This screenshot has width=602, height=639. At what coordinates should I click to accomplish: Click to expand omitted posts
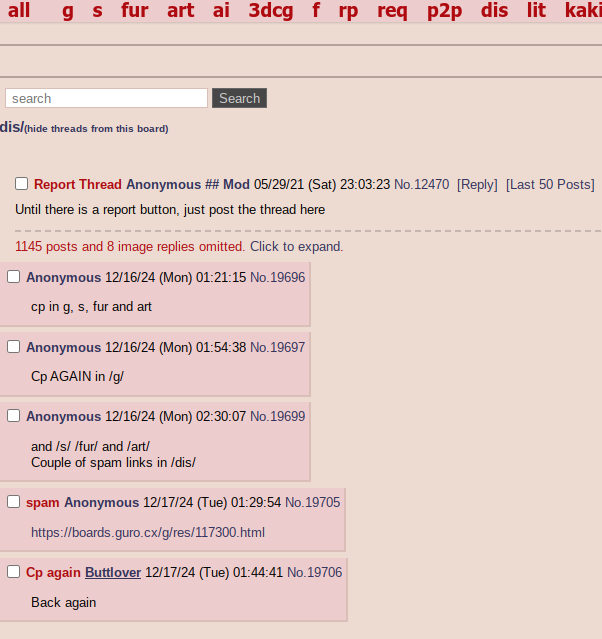(296, 247)
